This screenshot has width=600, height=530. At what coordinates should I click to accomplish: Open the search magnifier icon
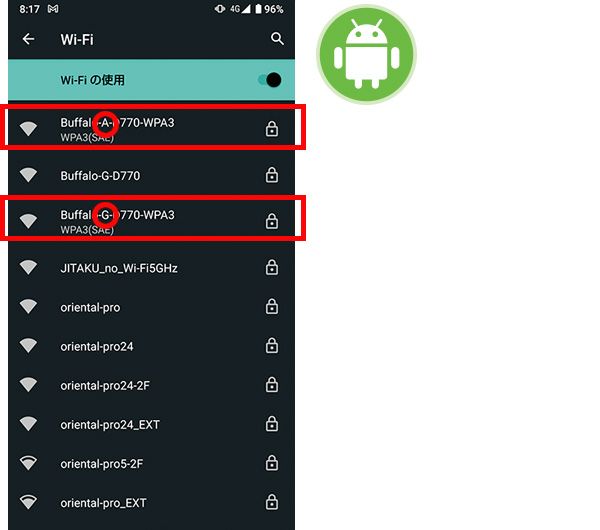(277, 39)
